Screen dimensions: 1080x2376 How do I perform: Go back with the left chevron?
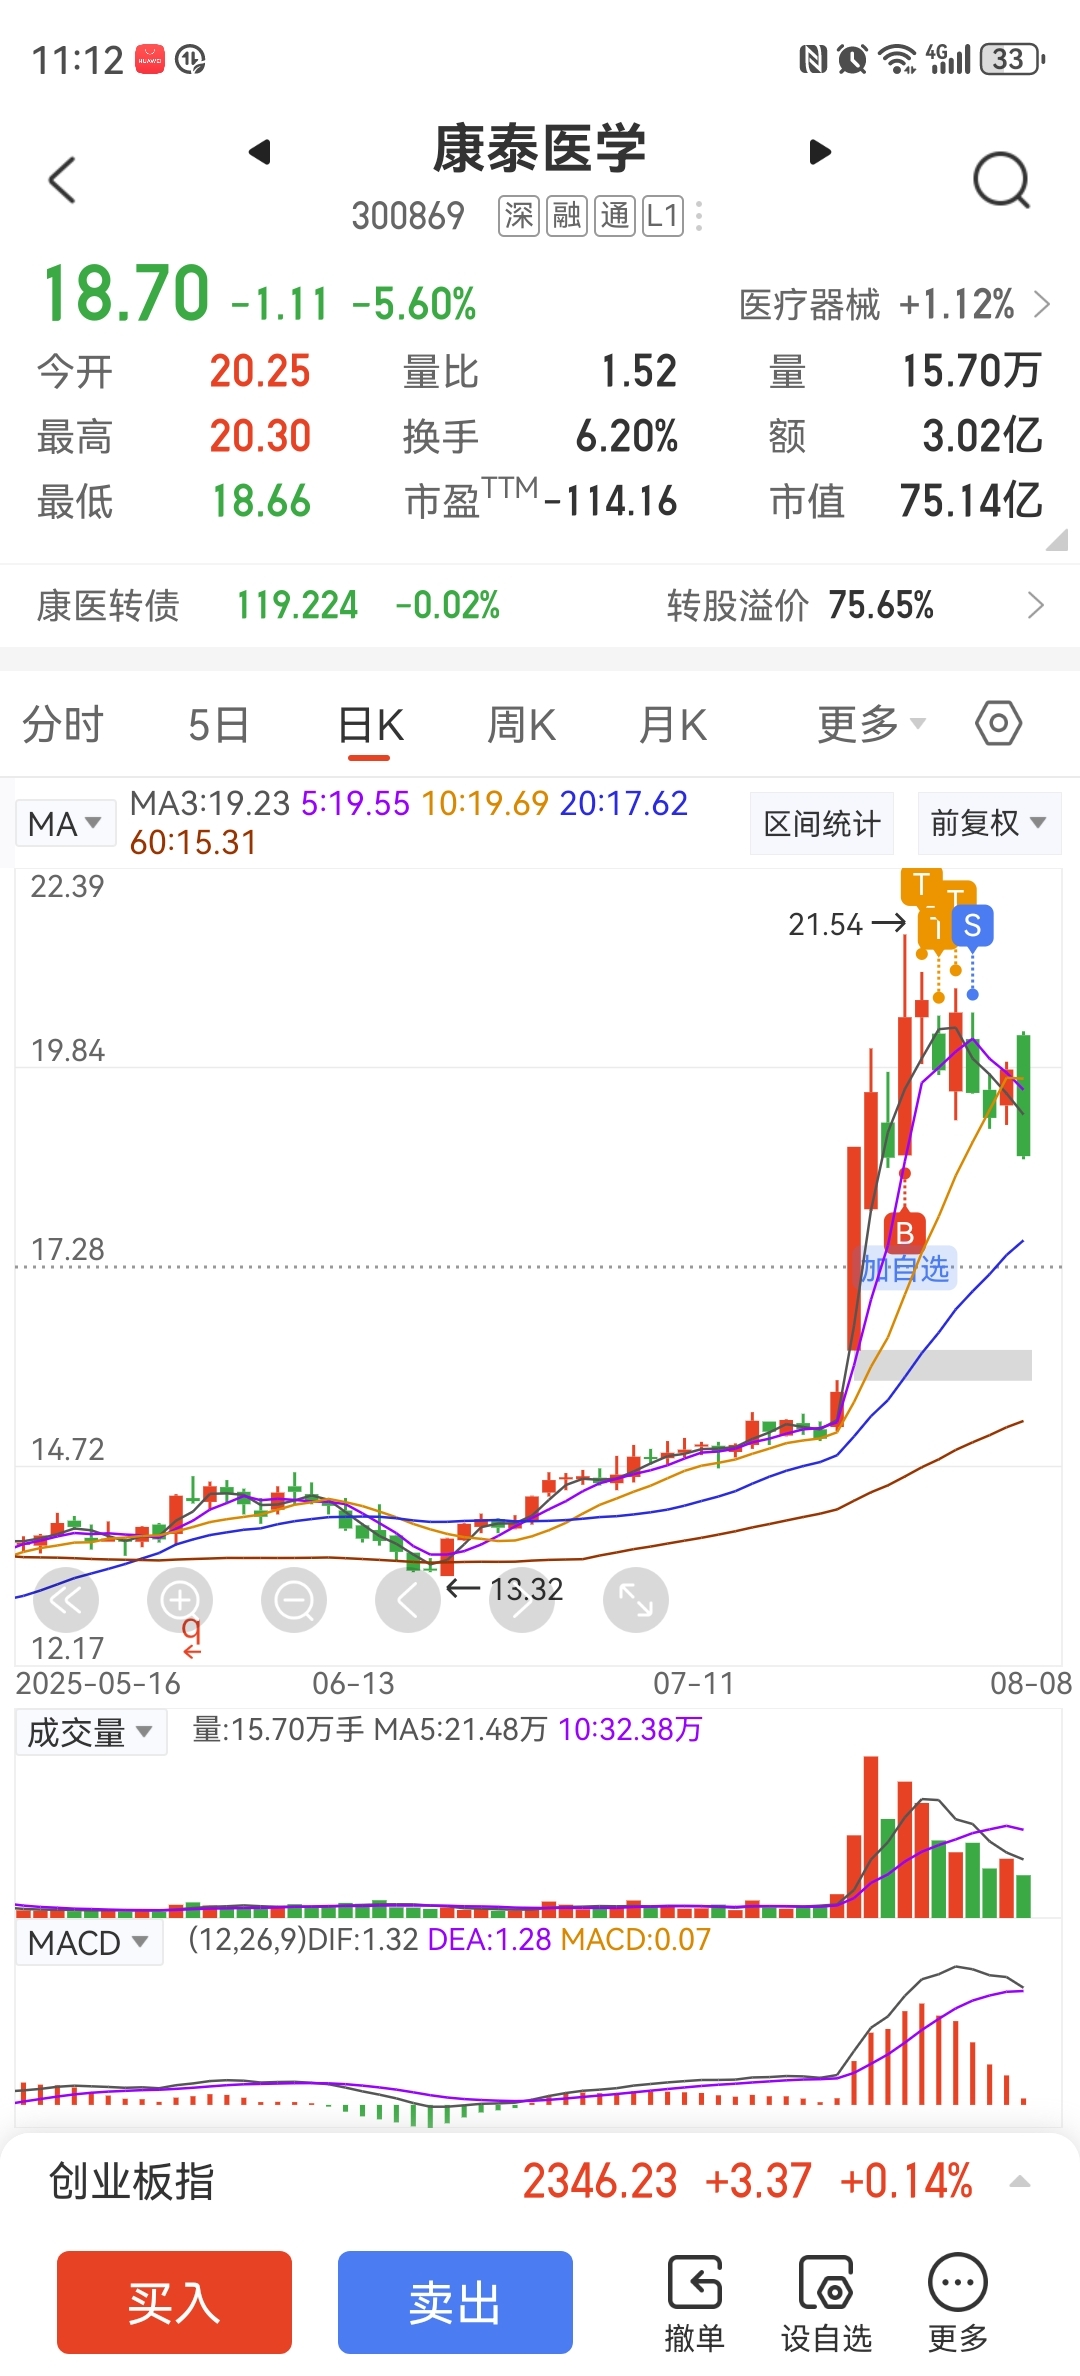coord(62,180)
